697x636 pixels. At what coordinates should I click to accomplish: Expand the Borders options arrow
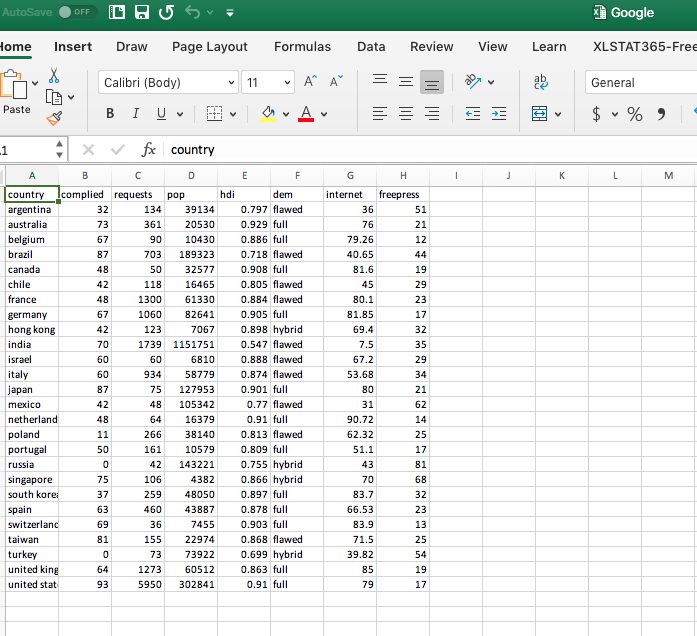tap(233, 115)
